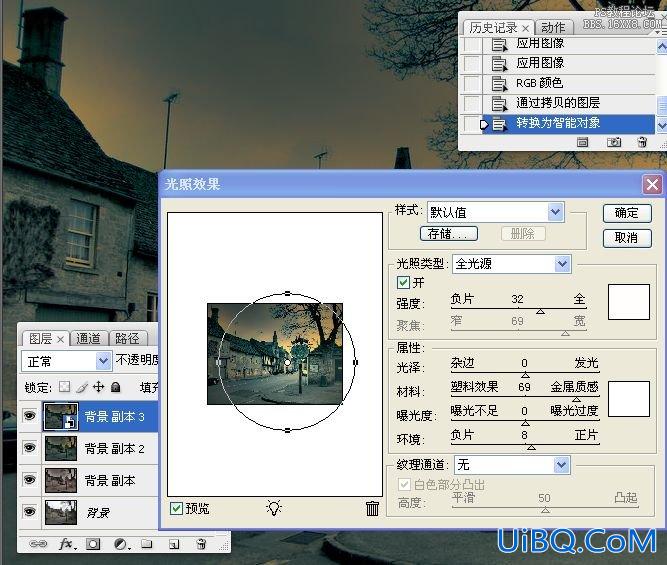
Task: Click the 材料 material slider thumb
Action: point(576,399)
